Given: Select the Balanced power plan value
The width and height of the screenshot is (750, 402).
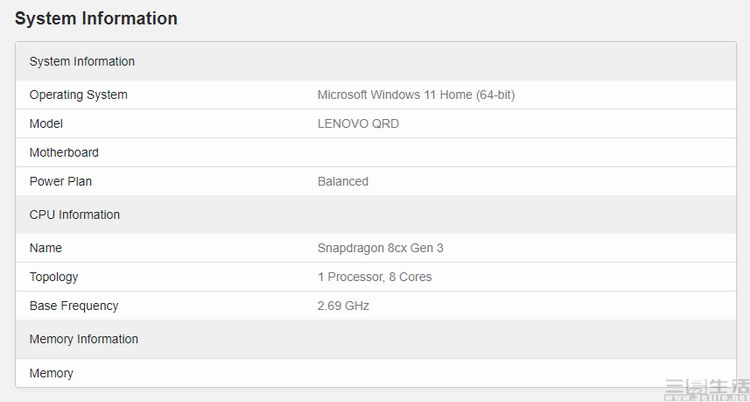Looking at the screenshot, I should [343, 181].
